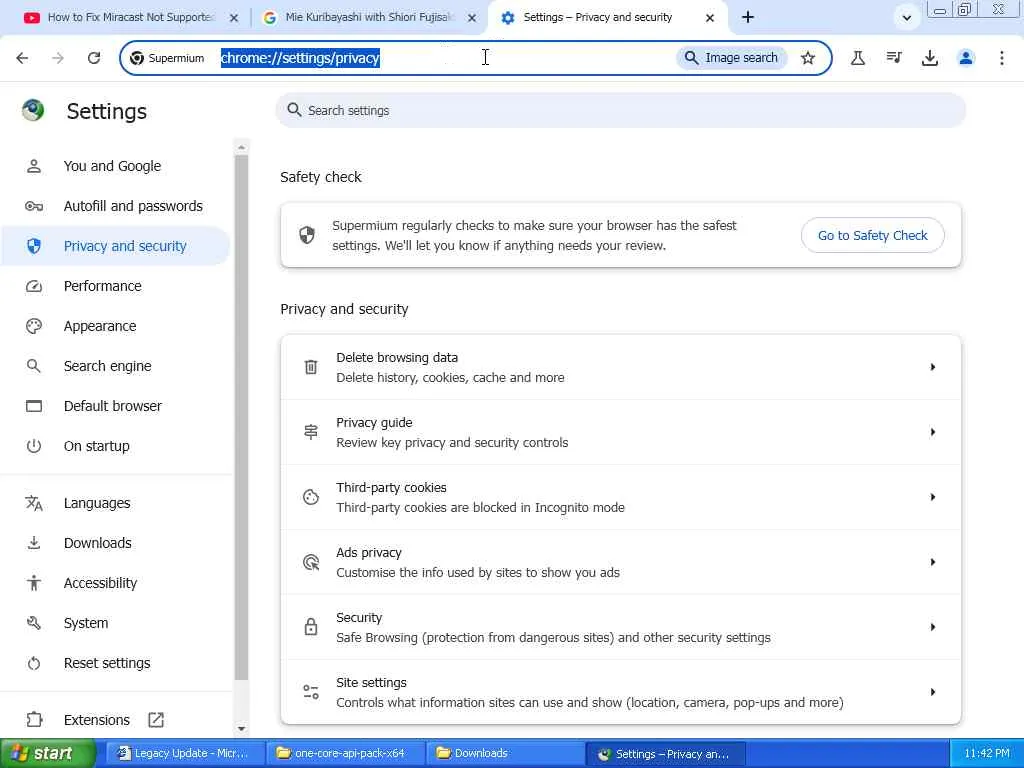Click the sidebar vertical scrollbar thumb
The image size is (1024, 768).
pos(241,418)
